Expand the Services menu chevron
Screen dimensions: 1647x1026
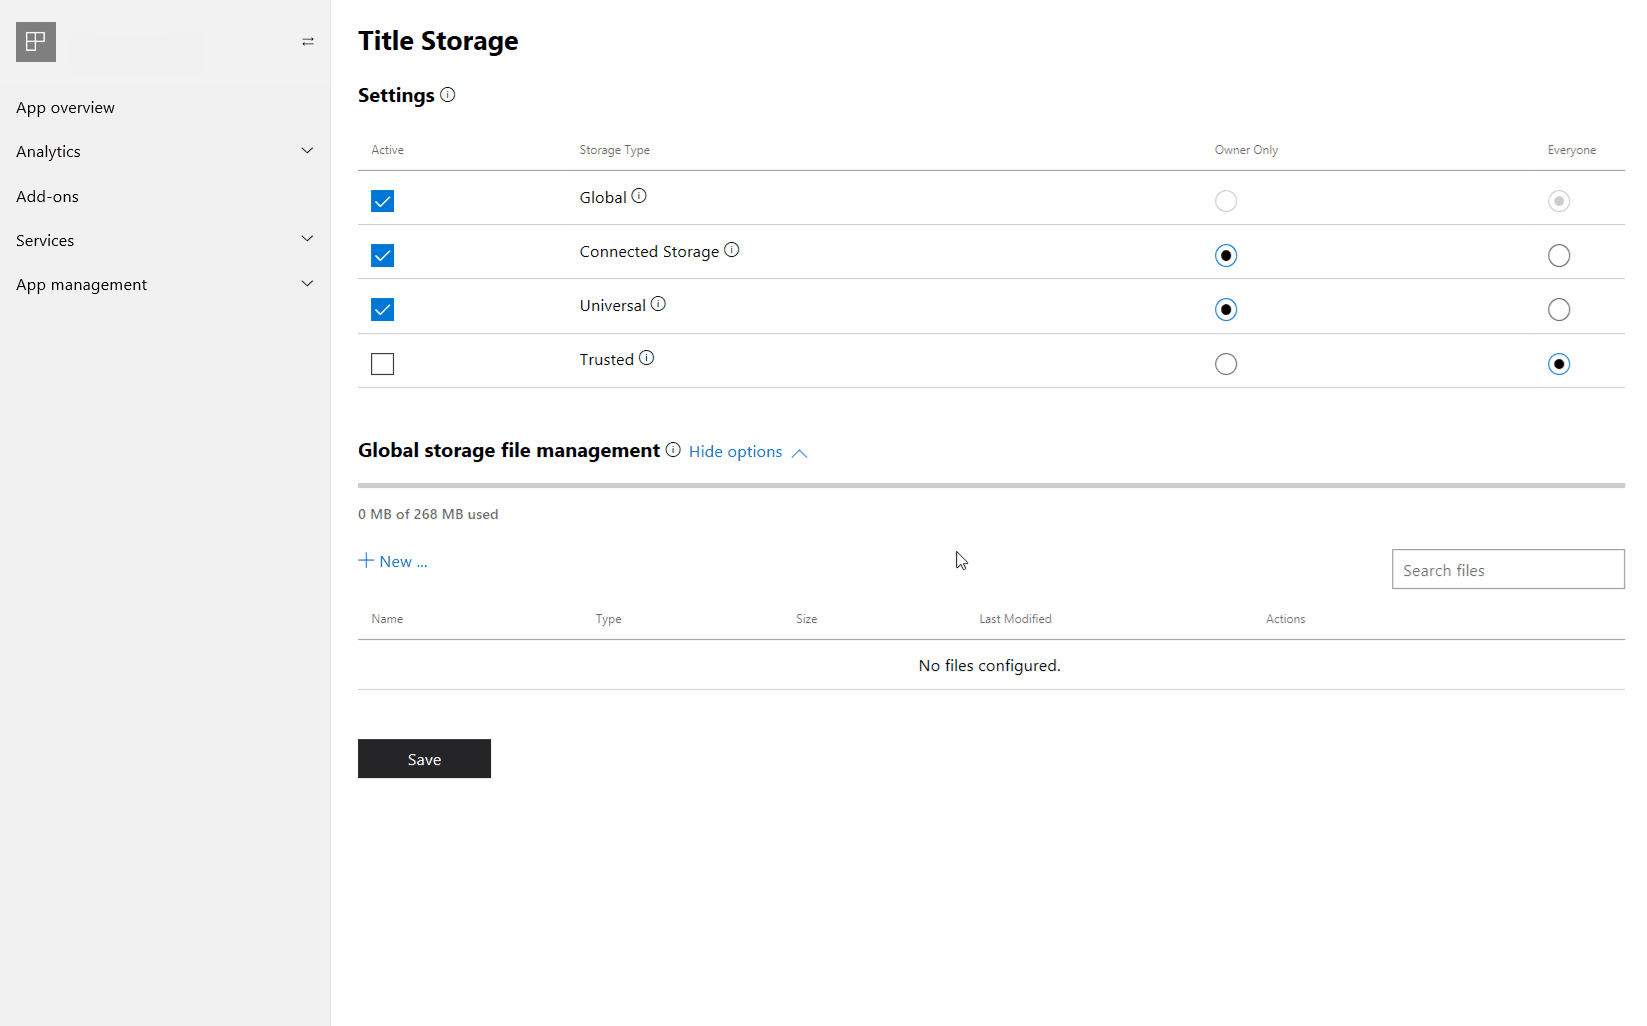pos(307,239)
